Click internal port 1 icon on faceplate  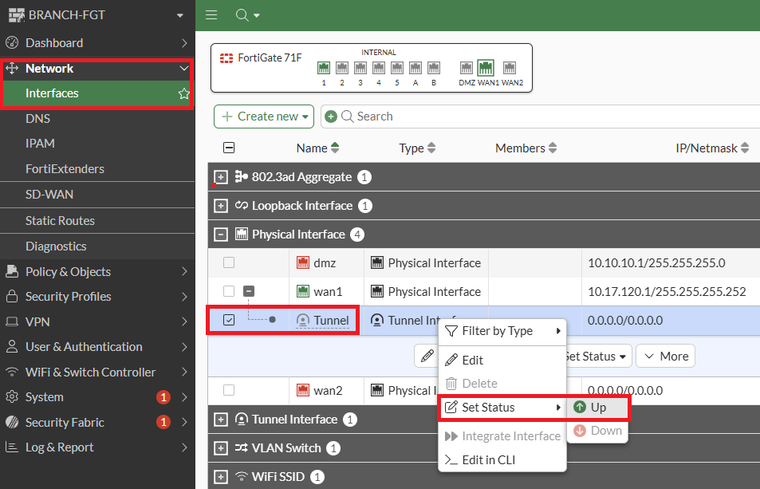(323, 67)
